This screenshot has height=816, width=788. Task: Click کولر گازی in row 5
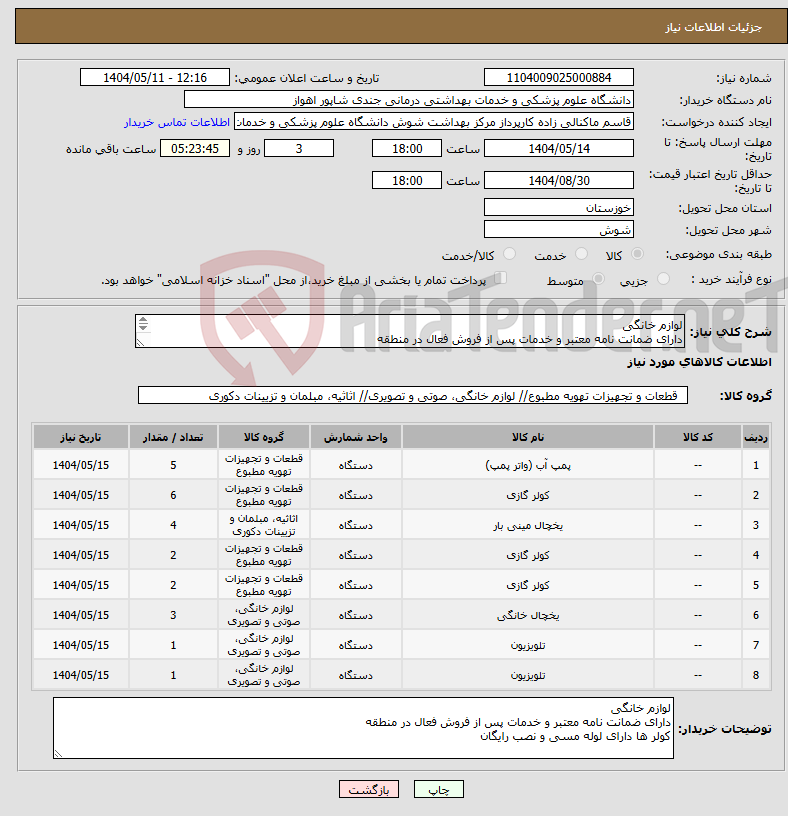pyautogui.click(x=528, y=585)
